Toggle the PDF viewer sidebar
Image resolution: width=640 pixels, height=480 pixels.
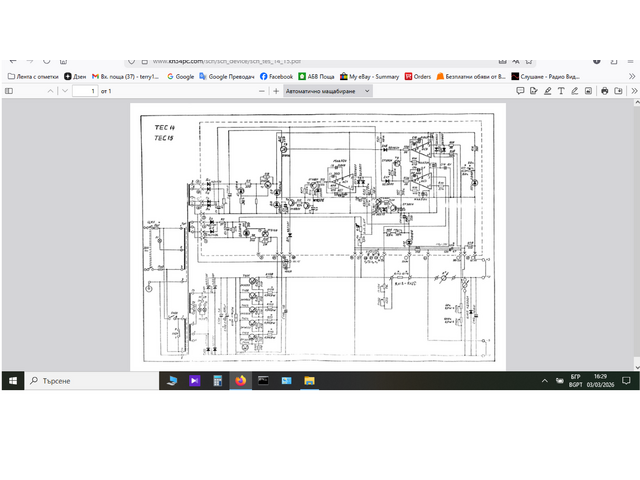(9, 91)
